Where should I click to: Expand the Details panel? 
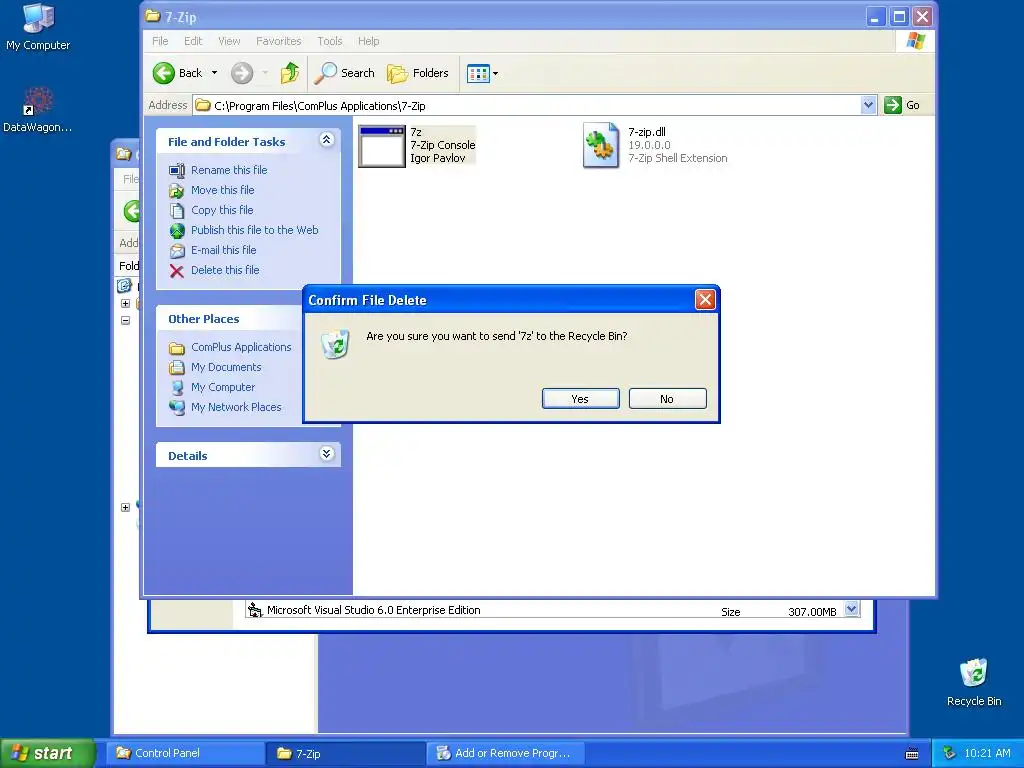(327, 454)
